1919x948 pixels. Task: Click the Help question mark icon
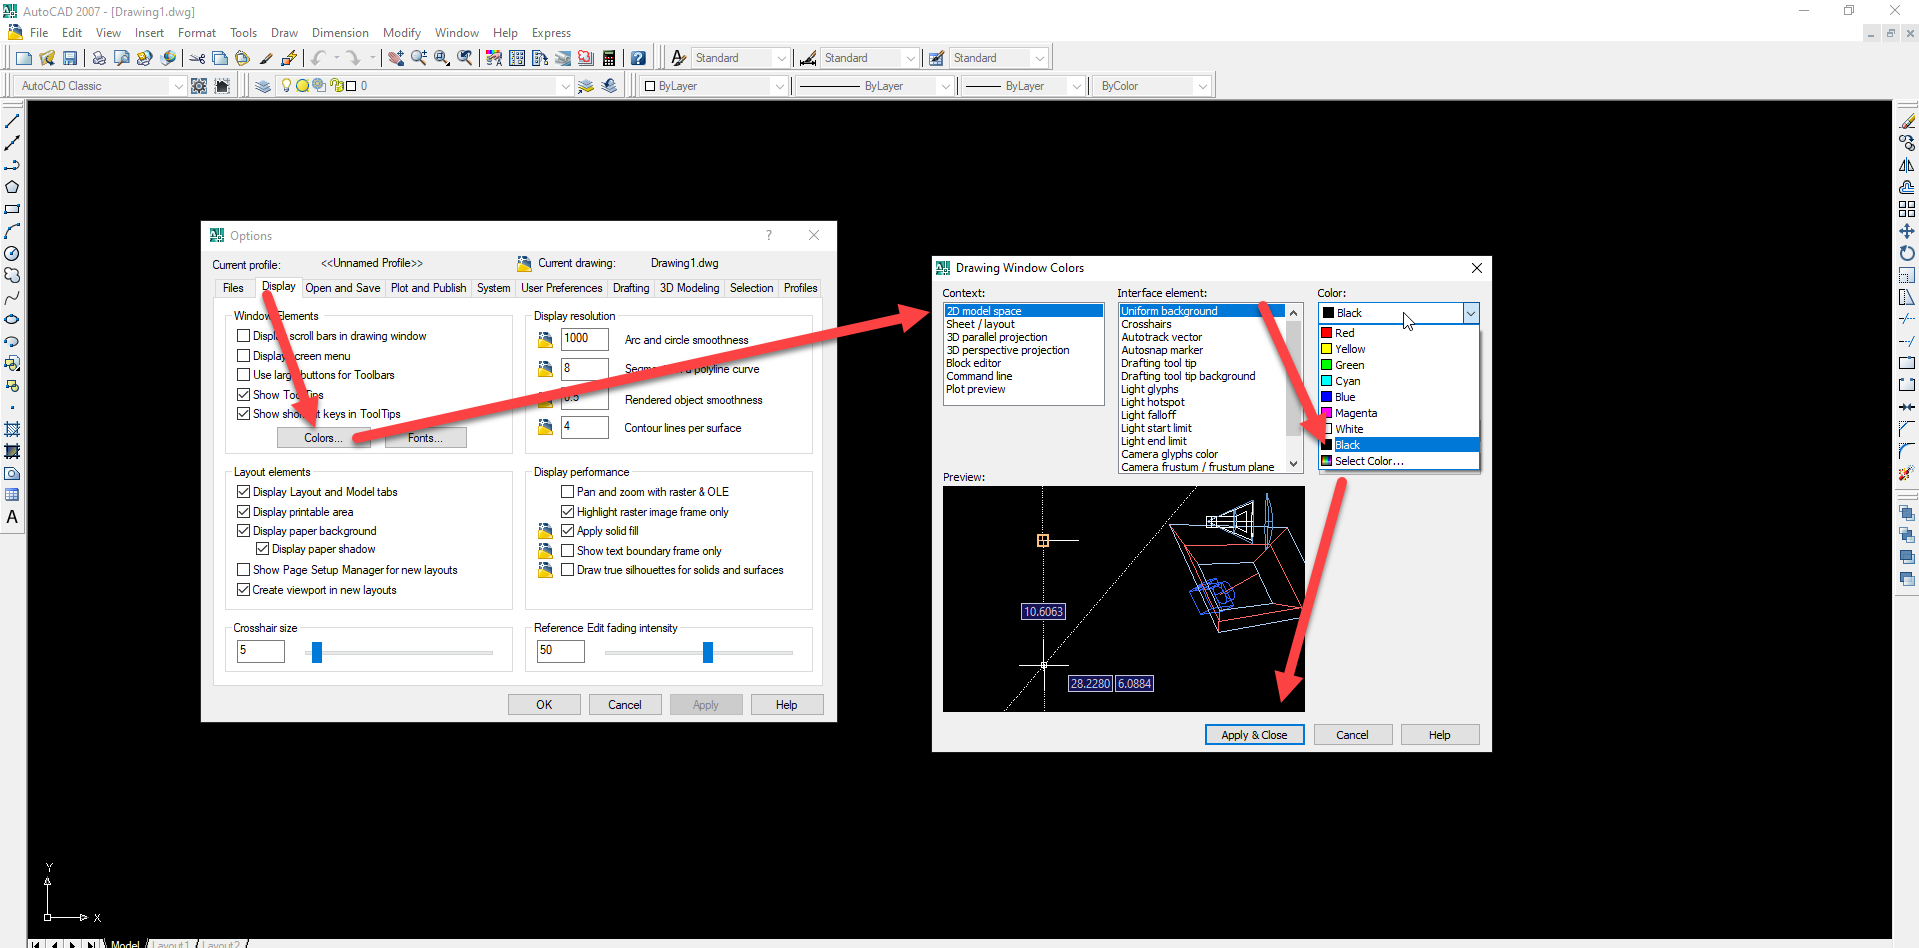coord(638,58)
